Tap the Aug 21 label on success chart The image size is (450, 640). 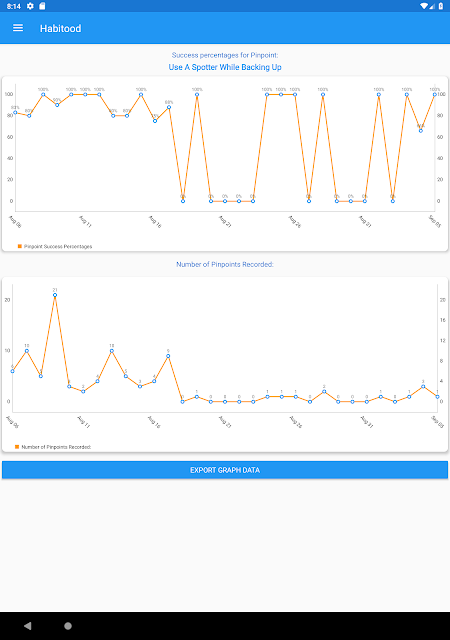(225, 221)
